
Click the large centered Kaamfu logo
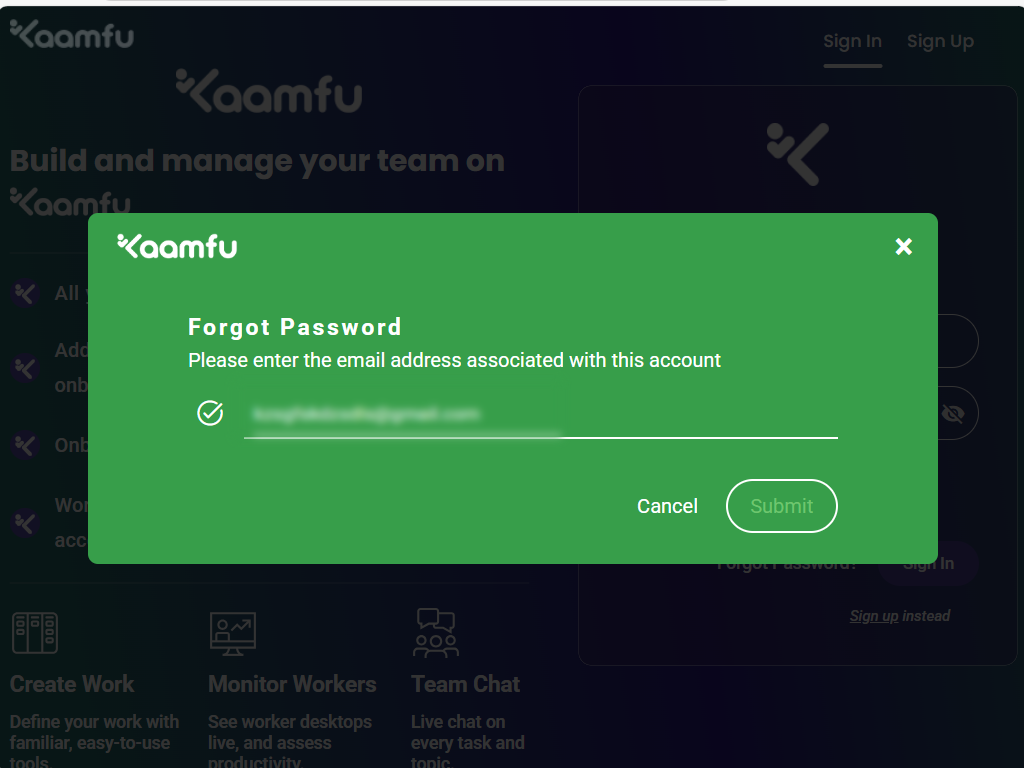(268, 91)
